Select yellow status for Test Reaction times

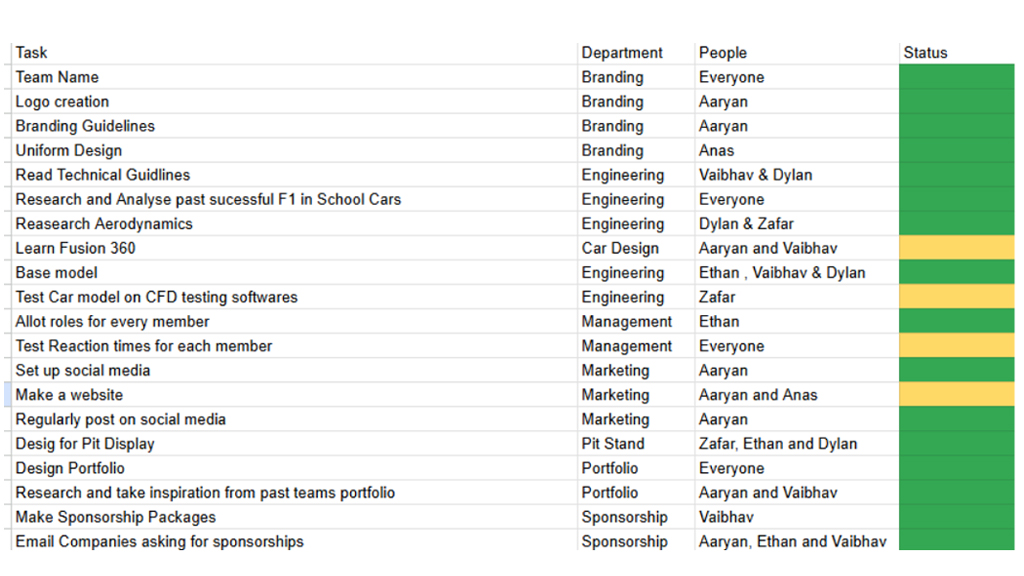tap(957, 346)
